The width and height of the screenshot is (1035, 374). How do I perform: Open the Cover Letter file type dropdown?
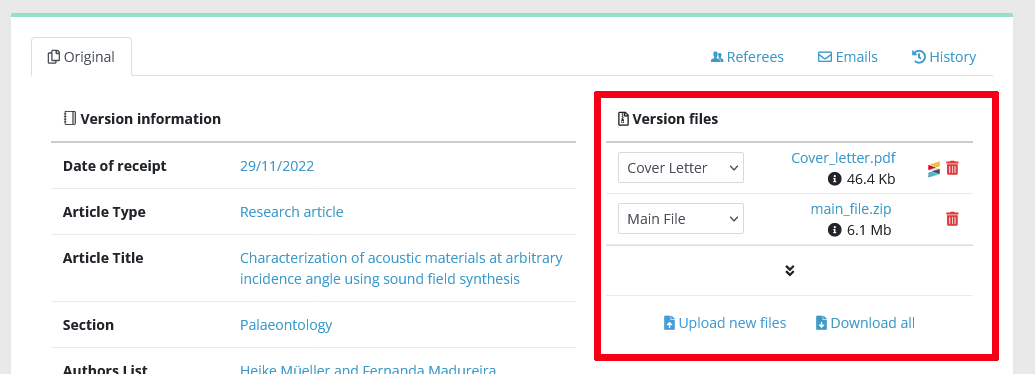[x=681, y=168]
